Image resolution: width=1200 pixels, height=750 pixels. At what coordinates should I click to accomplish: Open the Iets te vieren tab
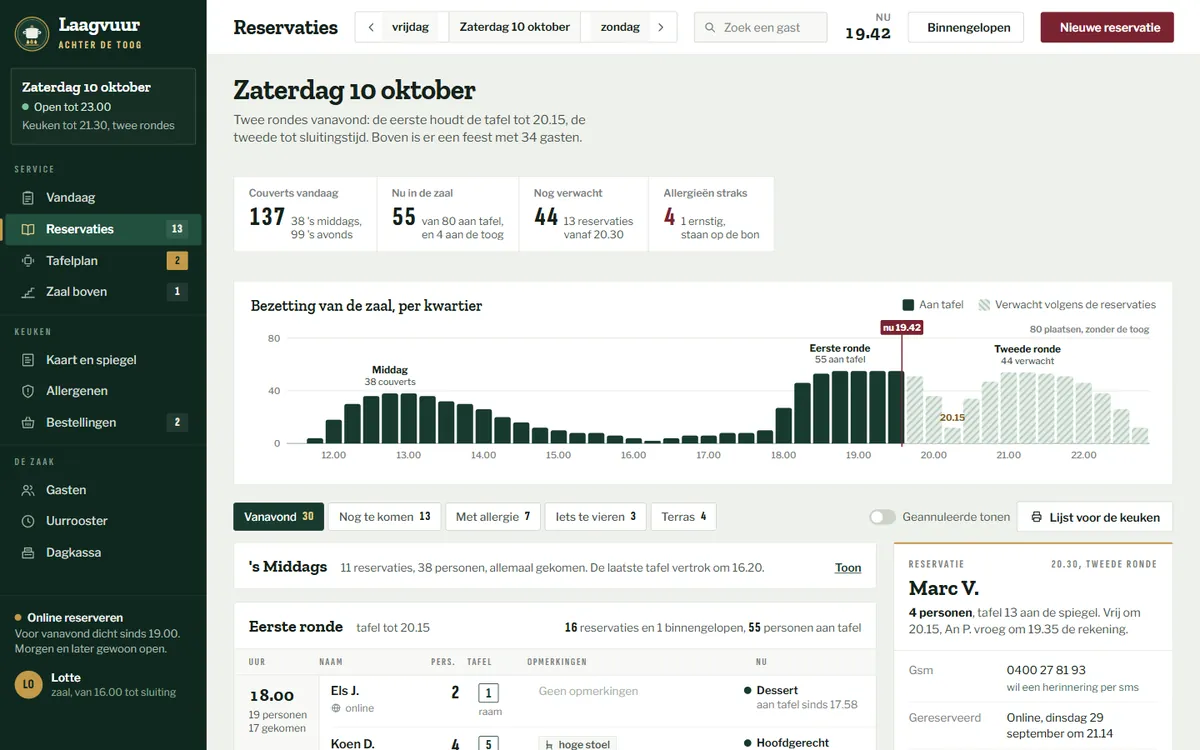tap(596, 517)
